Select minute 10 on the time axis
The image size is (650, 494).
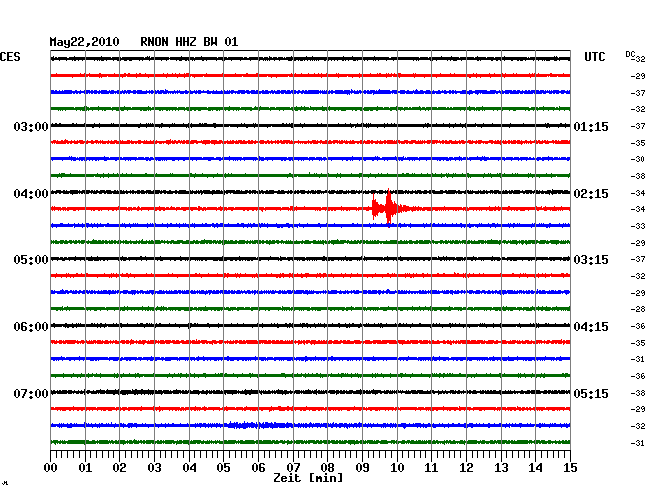point(397,467)
